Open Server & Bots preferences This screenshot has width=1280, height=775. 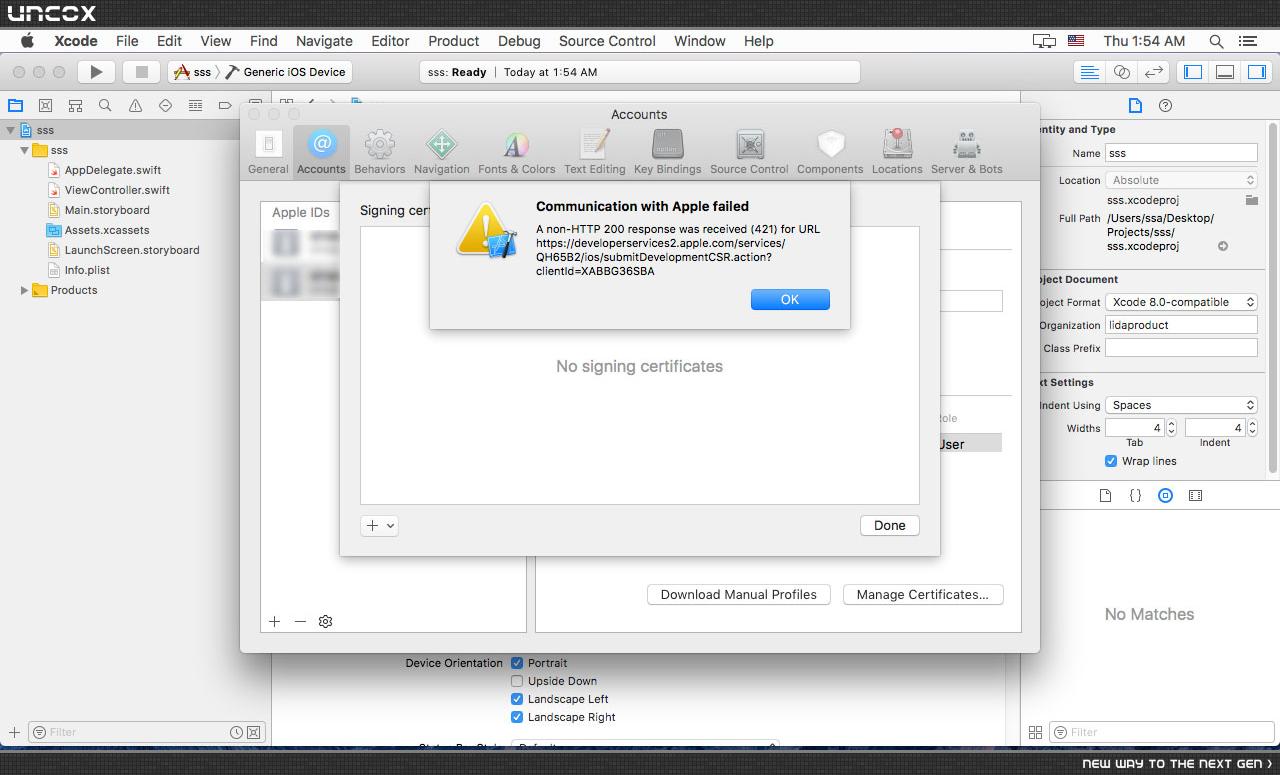(966, 152)
